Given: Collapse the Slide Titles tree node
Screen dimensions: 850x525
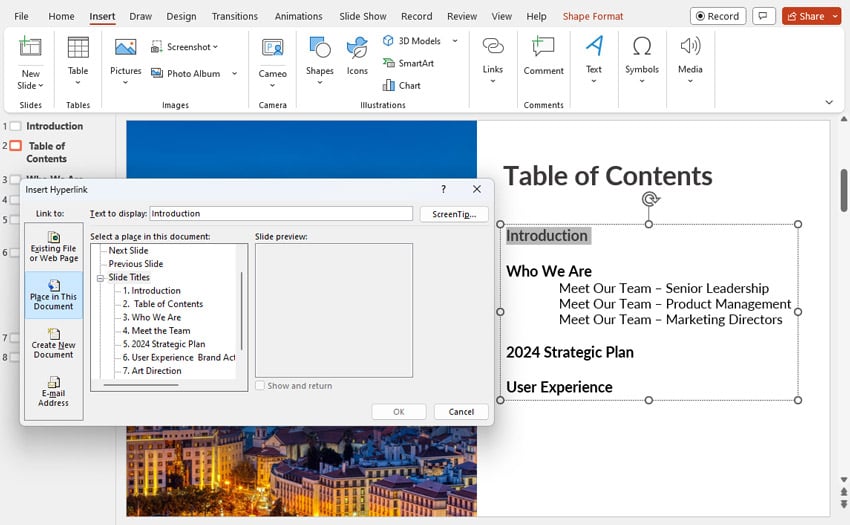Looking at the screenshot, I should [x=101, y=278].
